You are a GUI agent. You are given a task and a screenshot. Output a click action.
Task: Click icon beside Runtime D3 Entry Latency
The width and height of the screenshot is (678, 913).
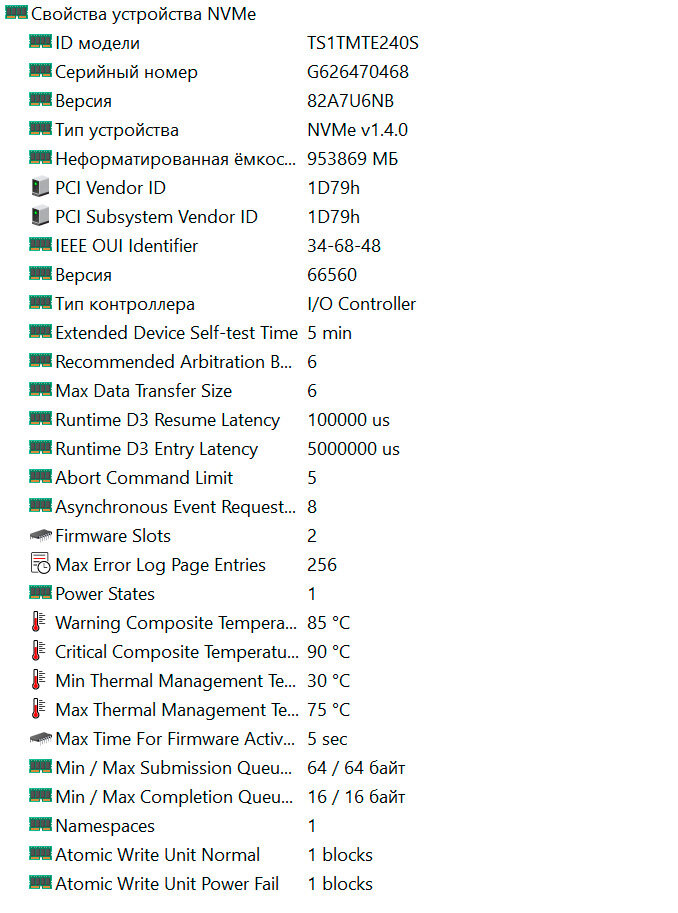(x=40, y=448)
